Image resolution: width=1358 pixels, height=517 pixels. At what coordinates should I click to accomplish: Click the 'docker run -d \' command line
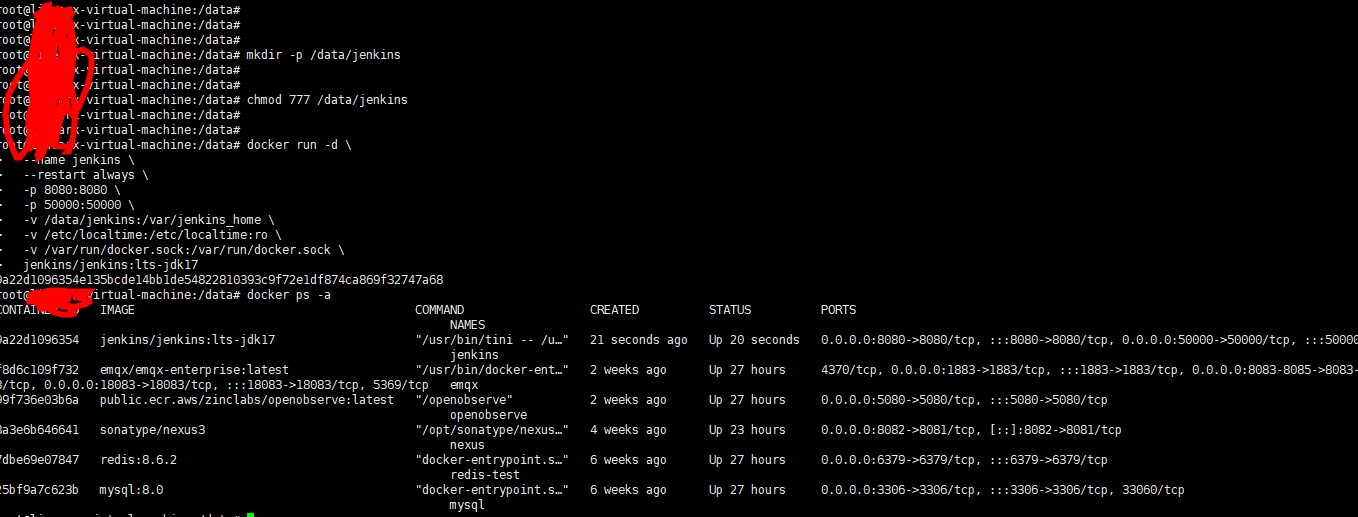coord(299,145)
